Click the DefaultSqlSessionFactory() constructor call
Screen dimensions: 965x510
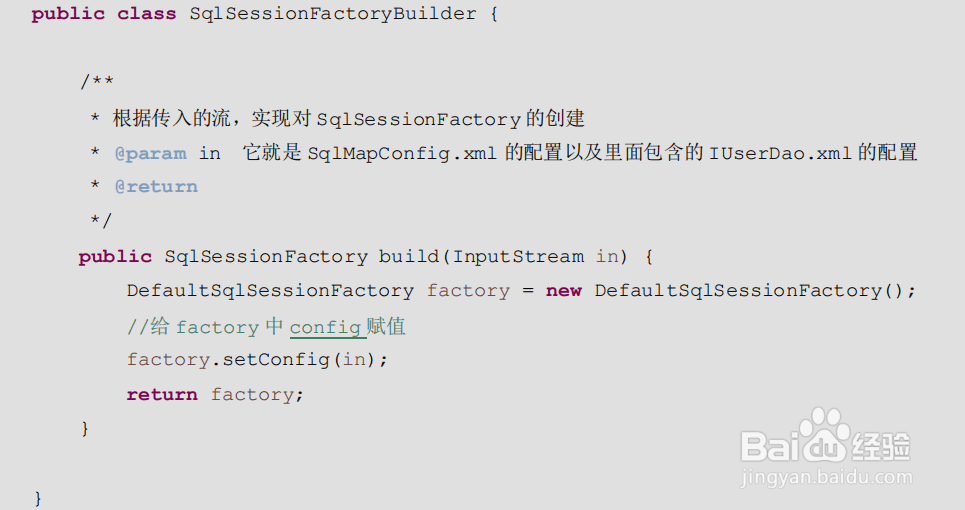tap(755, 290)
